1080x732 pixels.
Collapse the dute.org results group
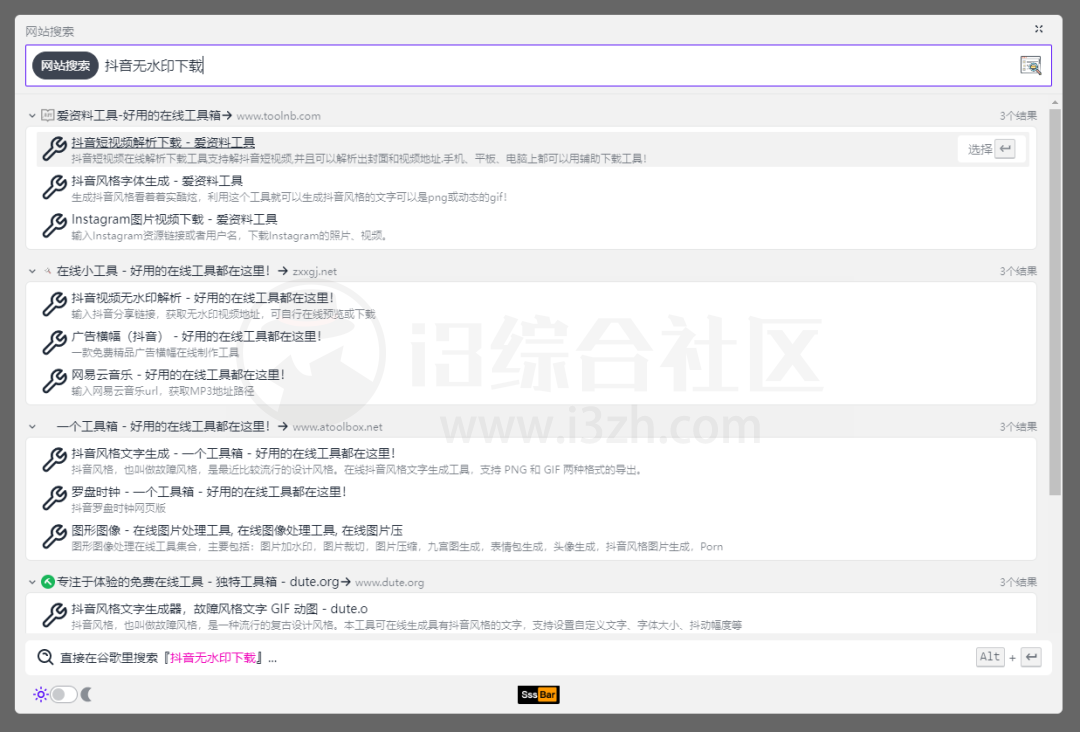(32, 583)
